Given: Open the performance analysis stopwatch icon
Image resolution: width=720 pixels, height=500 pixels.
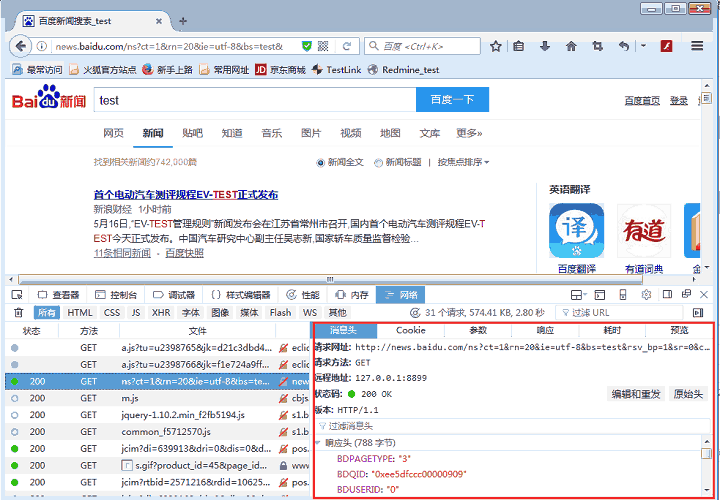Looking at the screenshot, I should [415, 313].
